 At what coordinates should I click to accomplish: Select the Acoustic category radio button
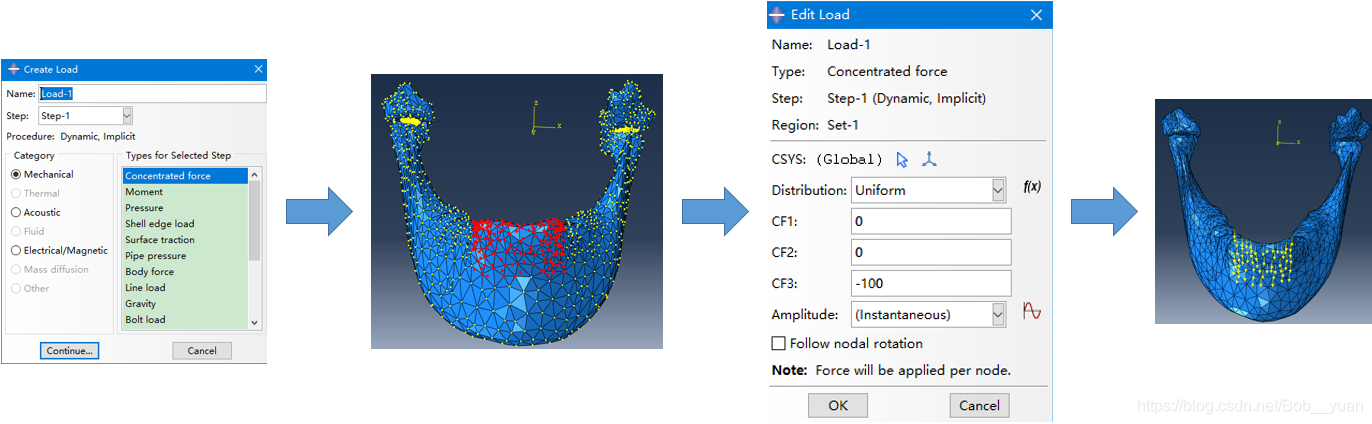(x=16, y=212)
